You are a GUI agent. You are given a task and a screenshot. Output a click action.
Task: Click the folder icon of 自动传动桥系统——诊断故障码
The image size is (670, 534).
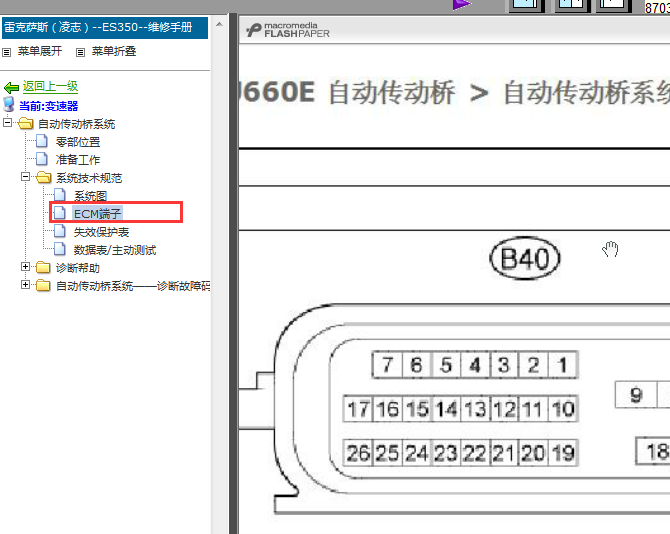pos(43,285)
